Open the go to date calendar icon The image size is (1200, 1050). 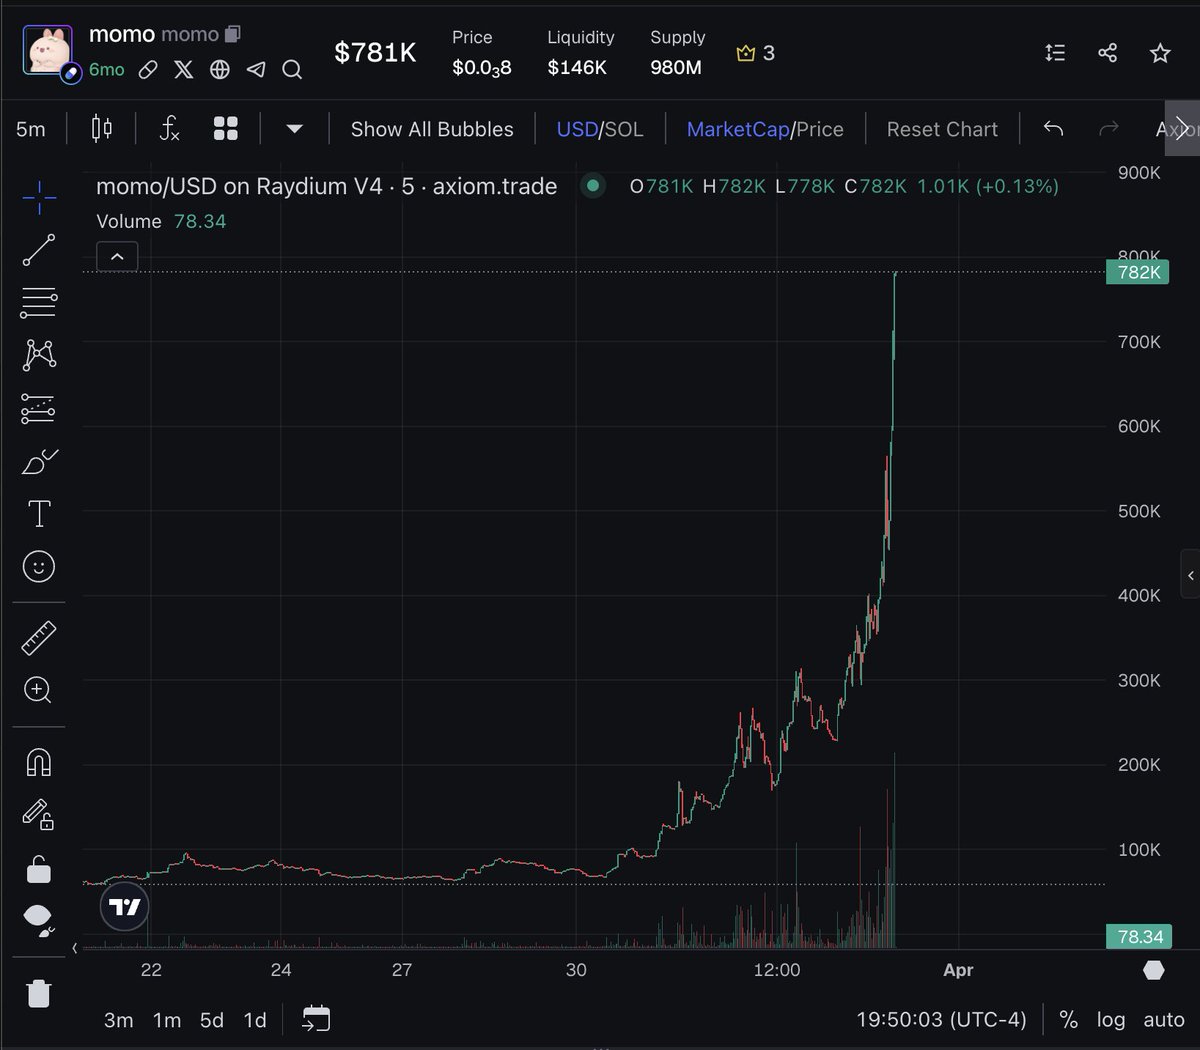pos(316,1019)
